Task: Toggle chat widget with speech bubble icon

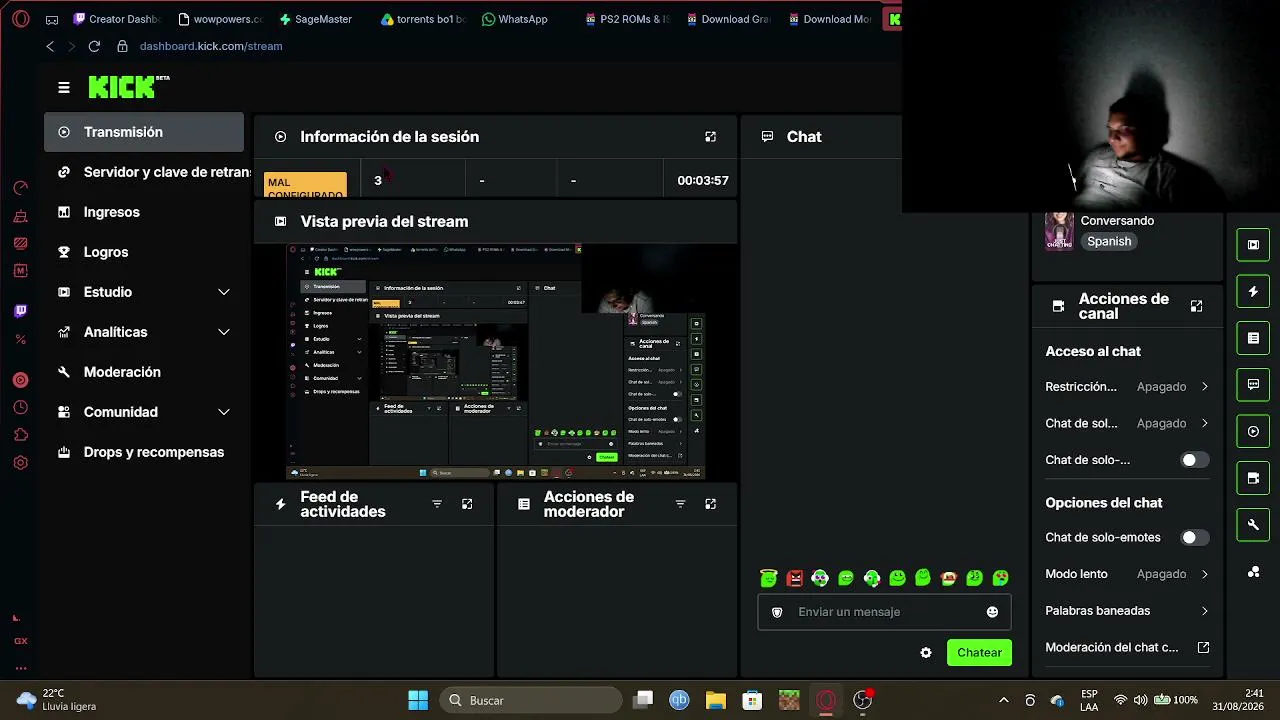Action: (x=1253, y=385)
